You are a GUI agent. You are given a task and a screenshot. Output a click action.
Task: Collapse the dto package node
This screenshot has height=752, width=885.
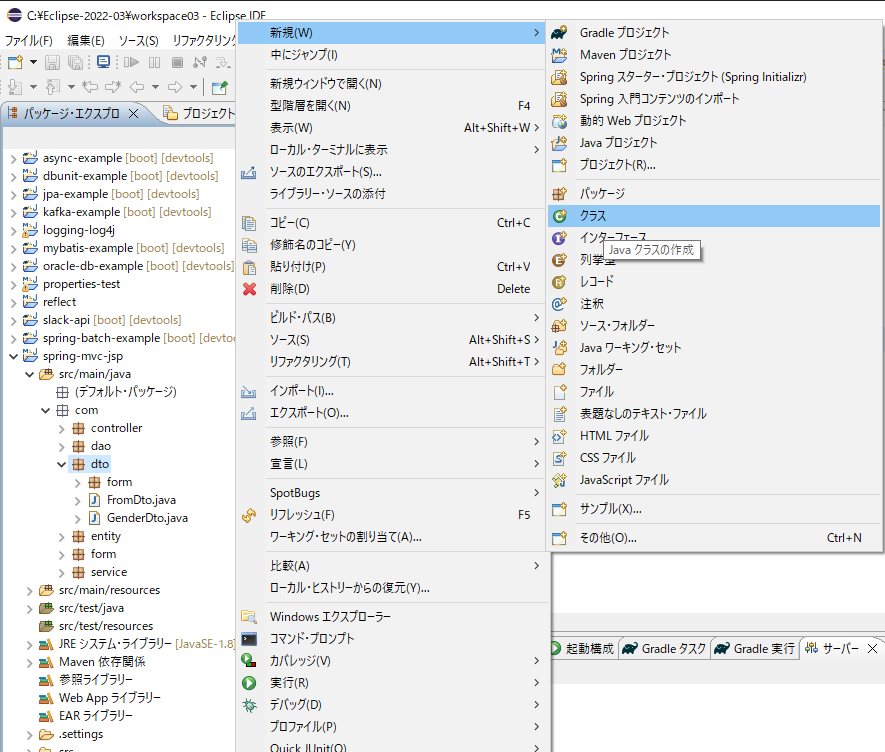click(62, 465)
